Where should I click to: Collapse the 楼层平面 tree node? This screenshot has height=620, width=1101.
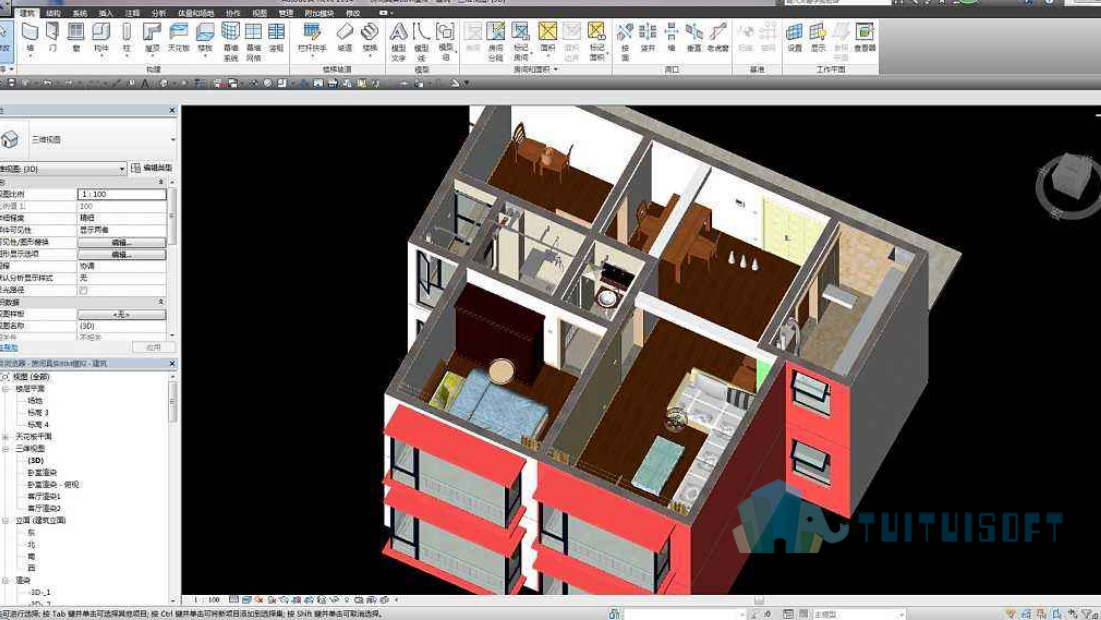pyautogui.click(x=6, y=388)
